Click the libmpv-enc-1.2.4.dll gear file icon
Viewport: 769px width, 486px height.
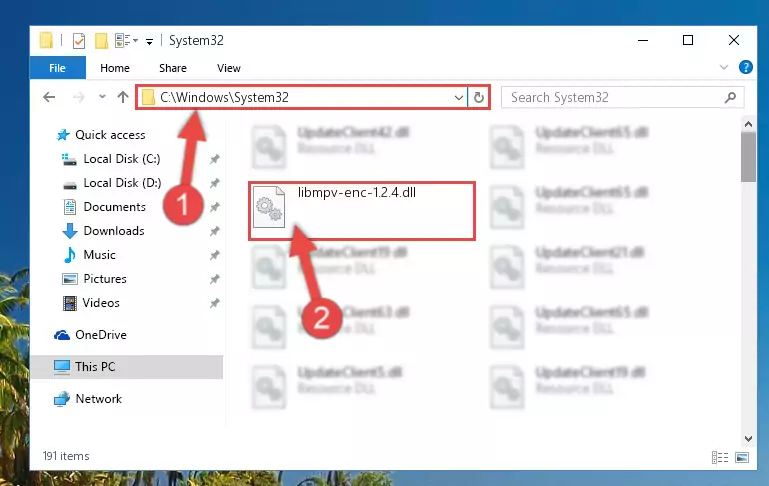point(268,208)
